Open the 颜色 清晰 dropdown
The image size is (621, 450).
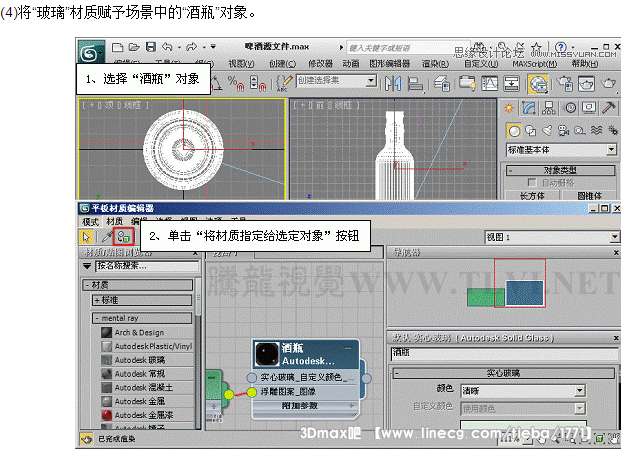(523, 391)
